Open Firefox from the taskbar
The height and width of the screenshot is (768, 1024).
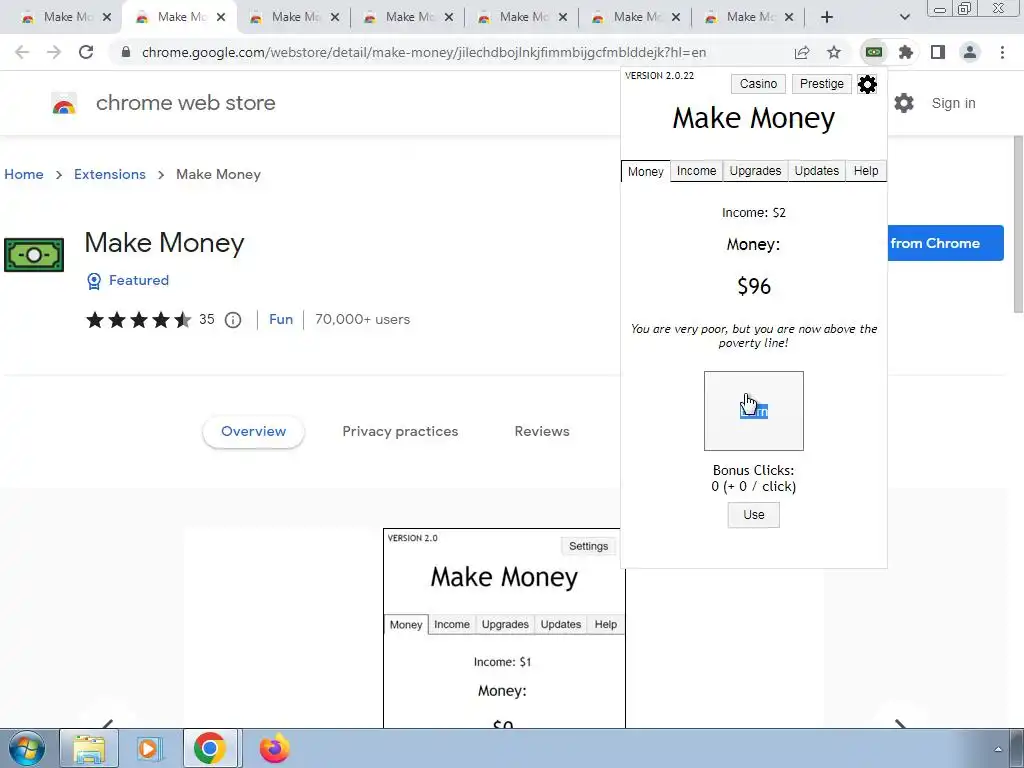(275, 748)
